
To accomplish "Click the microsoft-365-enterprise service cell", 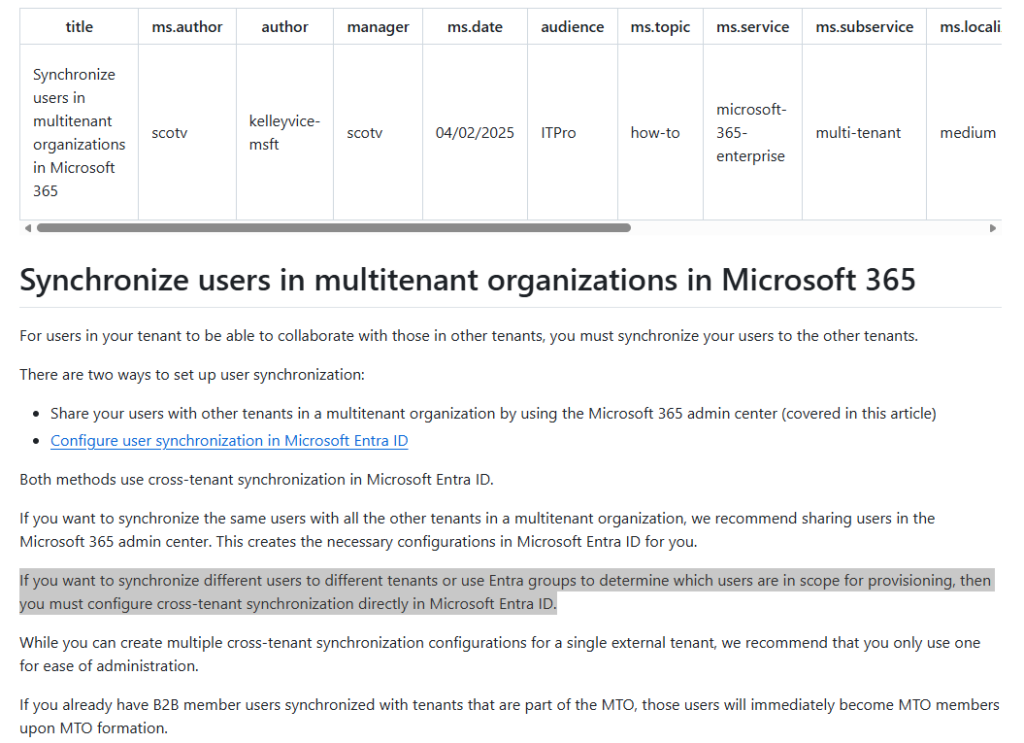I will [x=751, y=132].
